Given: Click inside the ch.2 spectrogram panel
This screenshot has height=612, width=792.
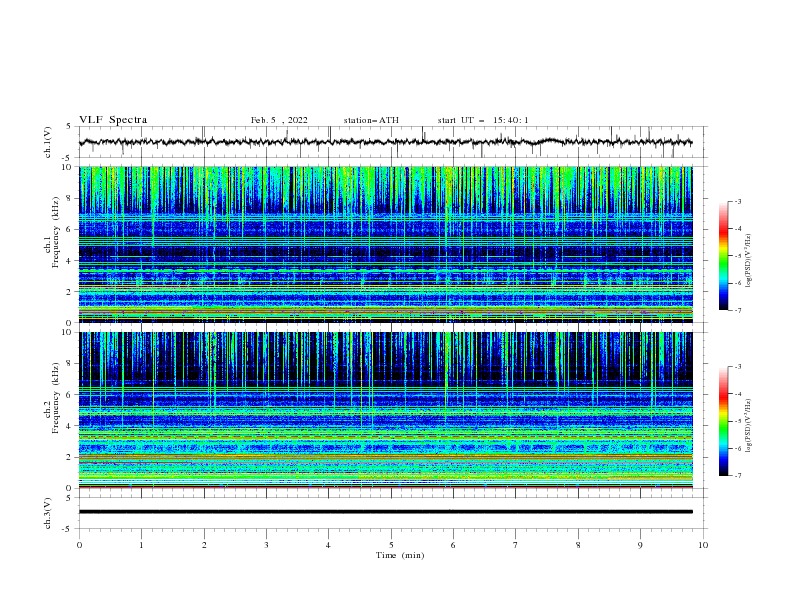Looking at the screenshot, I should [385, 410].
